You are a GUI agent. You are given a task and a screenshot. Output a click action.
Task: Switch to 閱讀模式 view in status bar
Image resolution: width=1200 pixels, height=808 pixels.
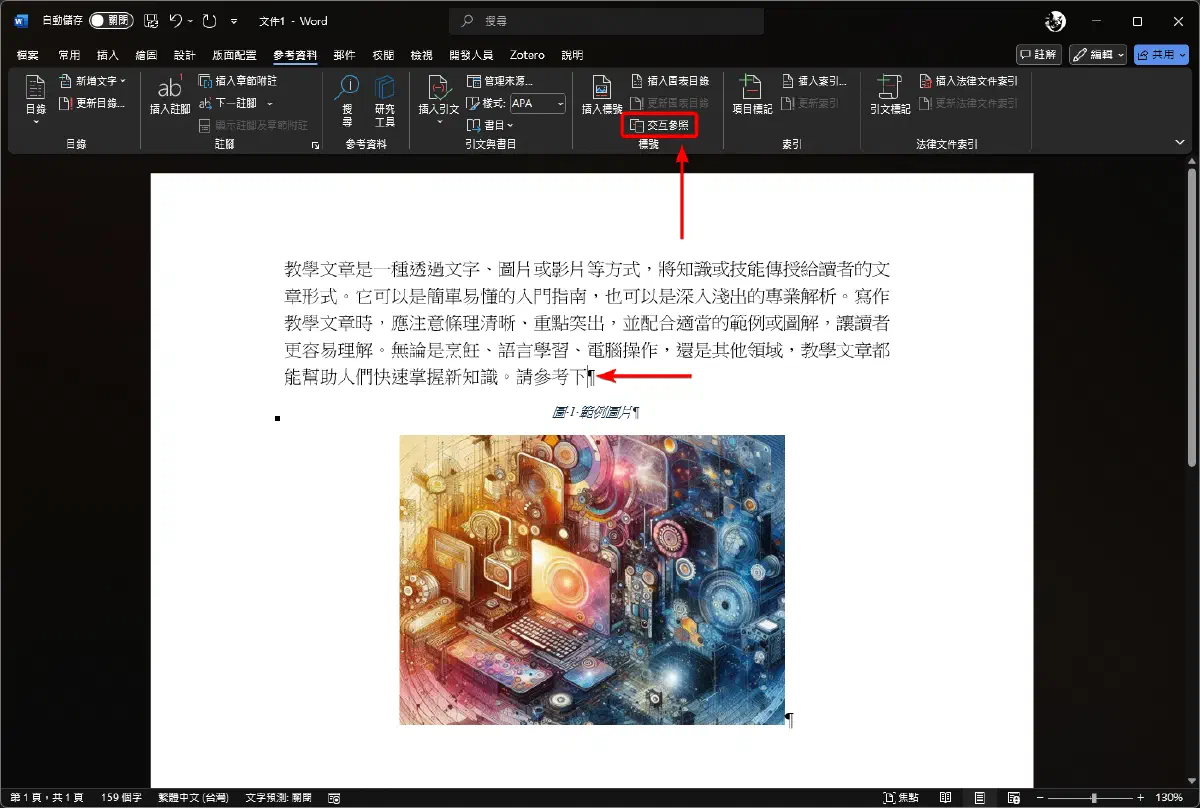(944, 797)
